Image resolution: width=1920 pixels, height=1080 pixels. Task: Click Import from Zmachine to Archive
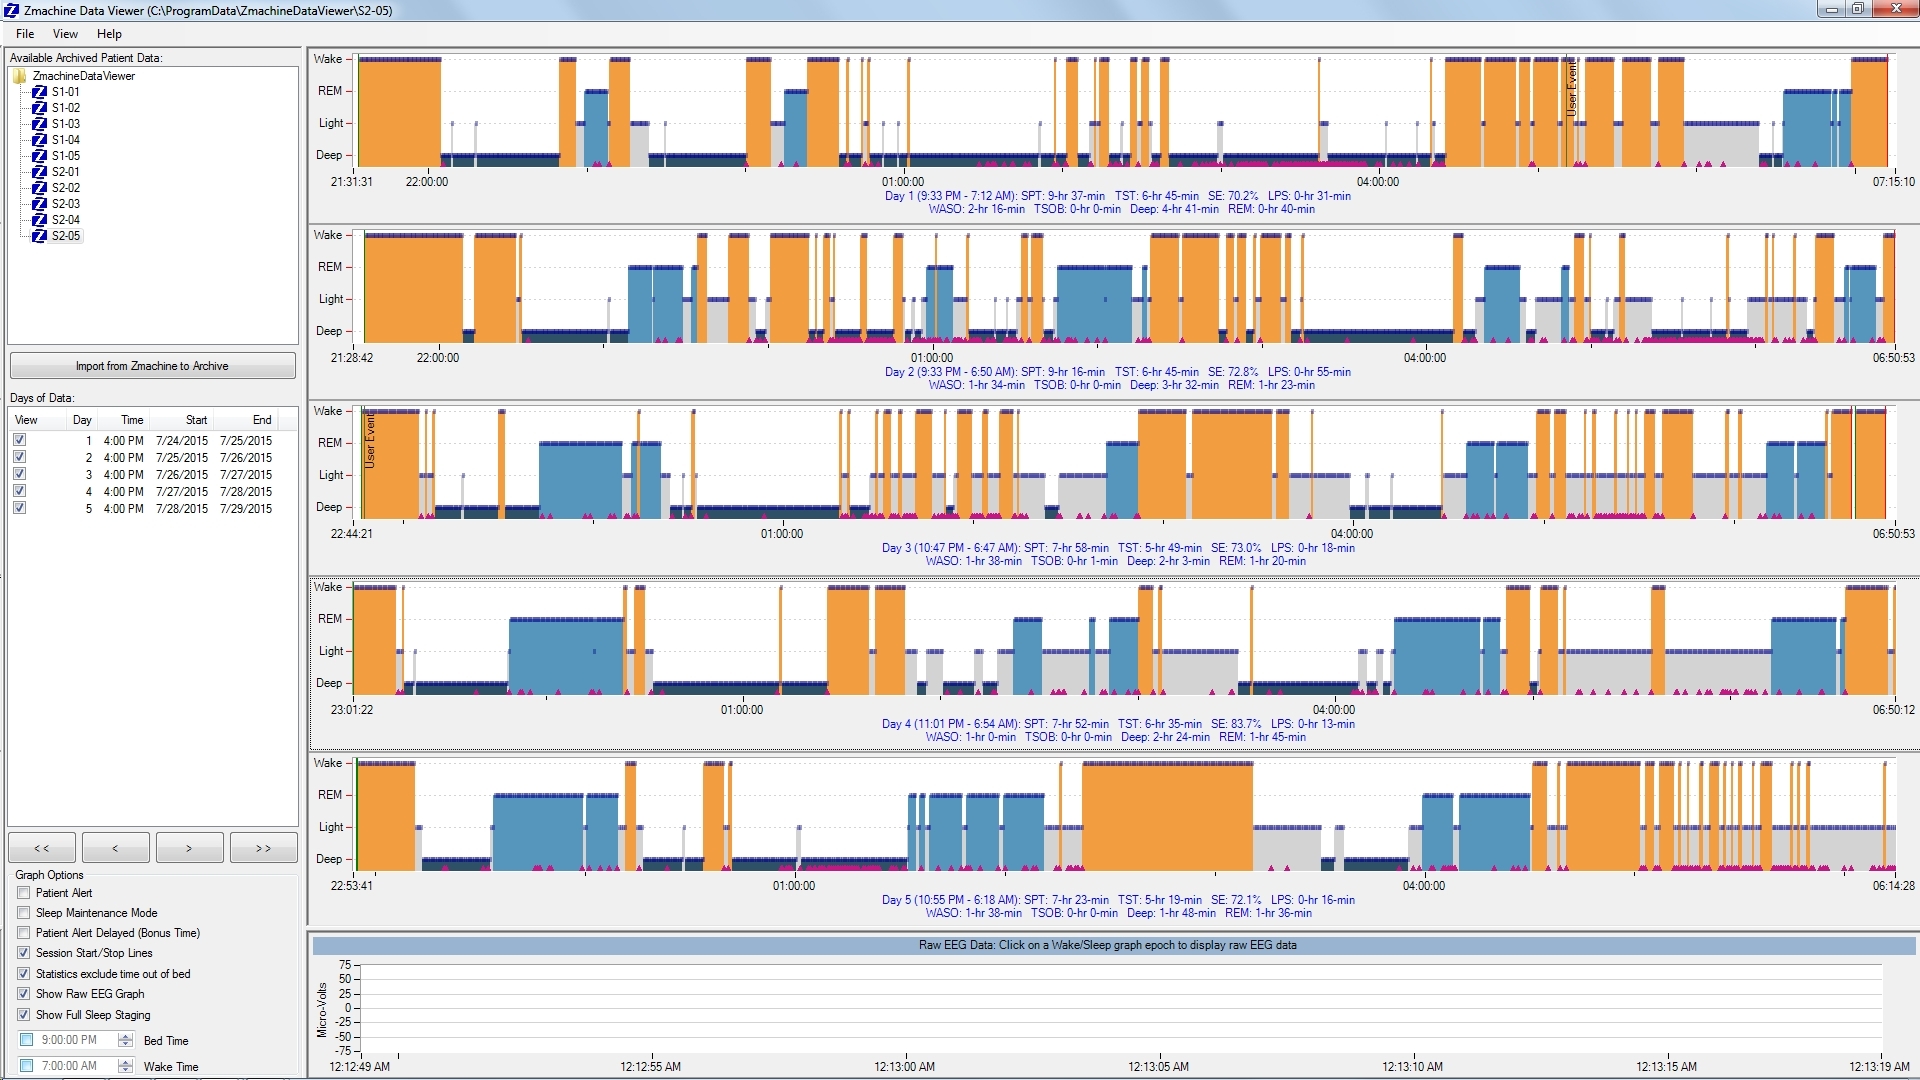[152, 366]
